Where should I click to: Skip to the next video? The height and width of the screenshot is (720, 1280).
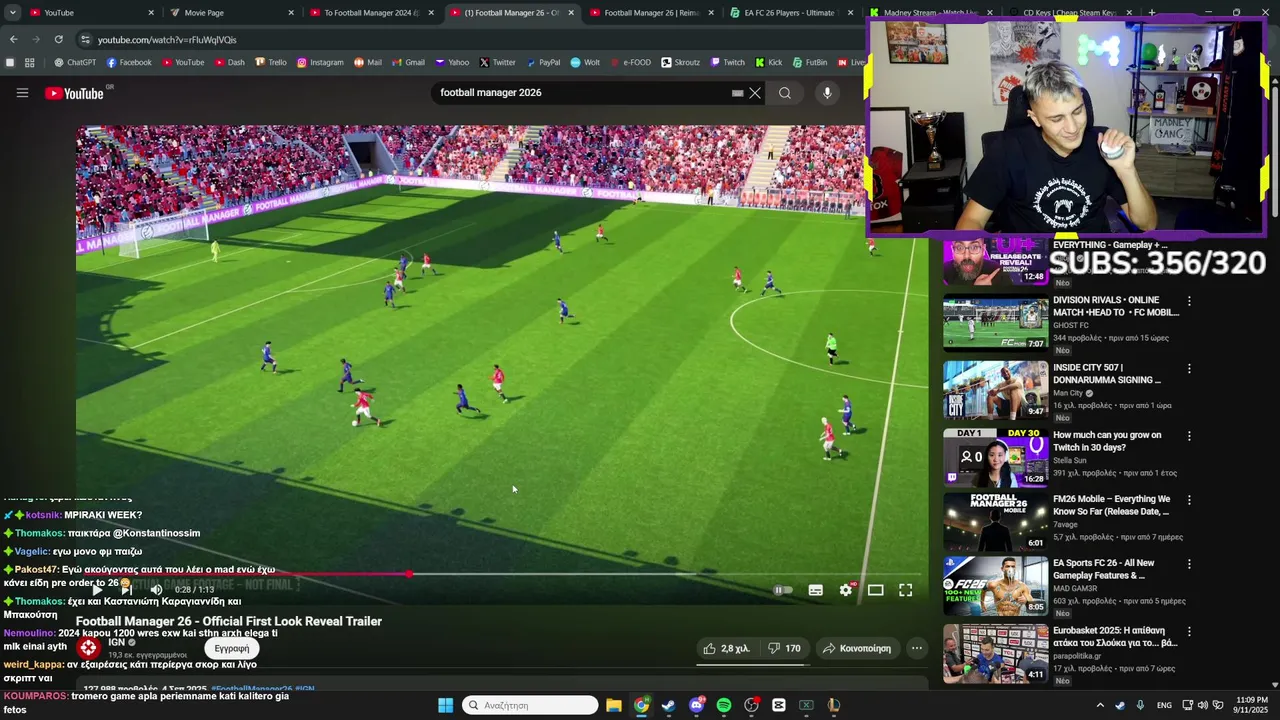pos(127,590)
